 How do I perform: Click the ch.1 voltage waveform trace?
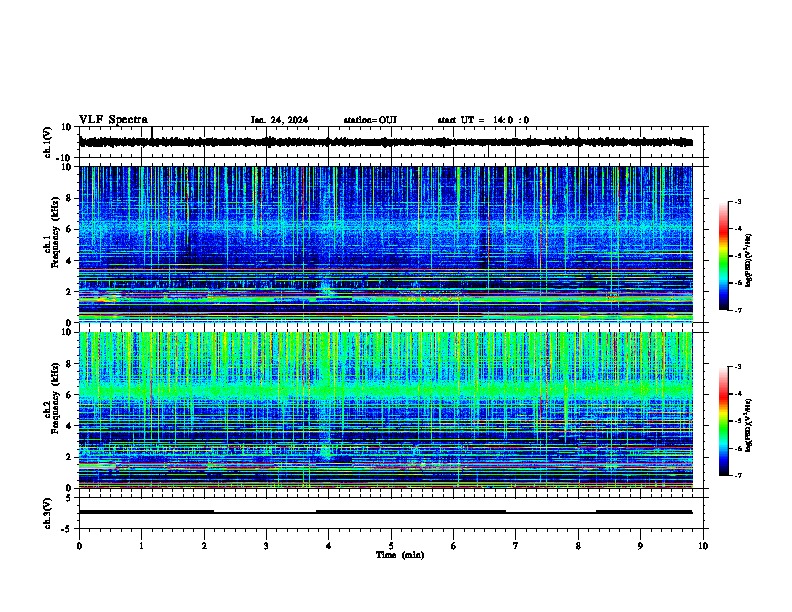385,142
